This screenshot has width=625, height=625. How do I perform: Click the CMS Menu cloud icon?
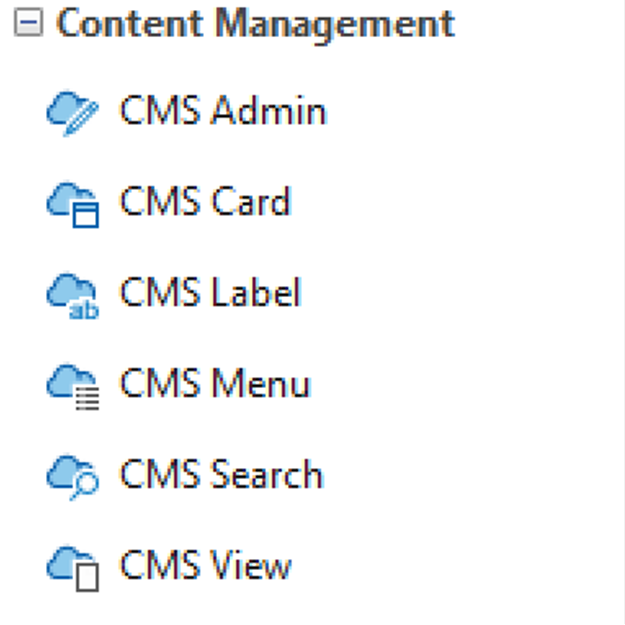coord(73,387)
